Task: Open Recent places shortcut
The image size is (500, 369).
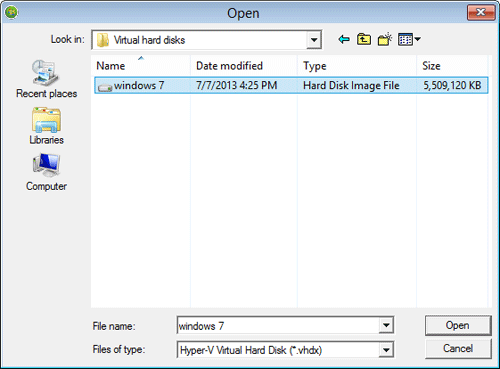Action: [46, 79]
